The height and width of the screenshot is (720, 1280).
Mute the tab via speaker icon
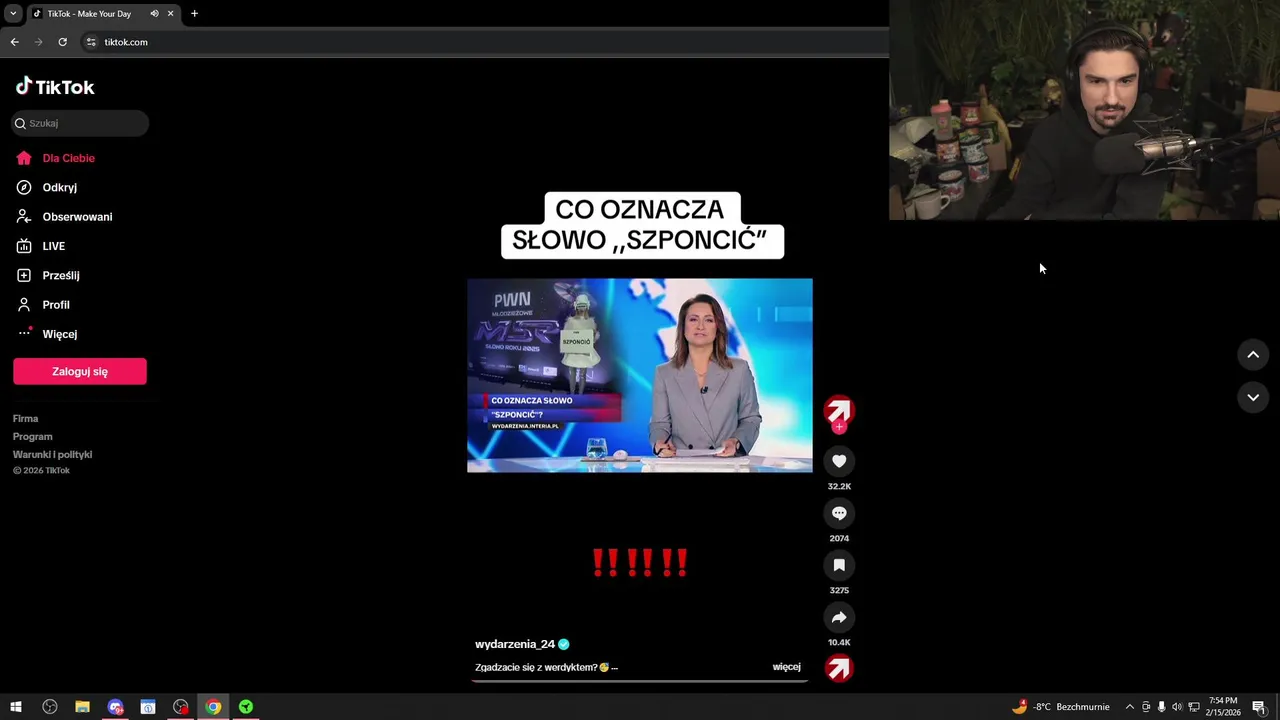point(154,14)
